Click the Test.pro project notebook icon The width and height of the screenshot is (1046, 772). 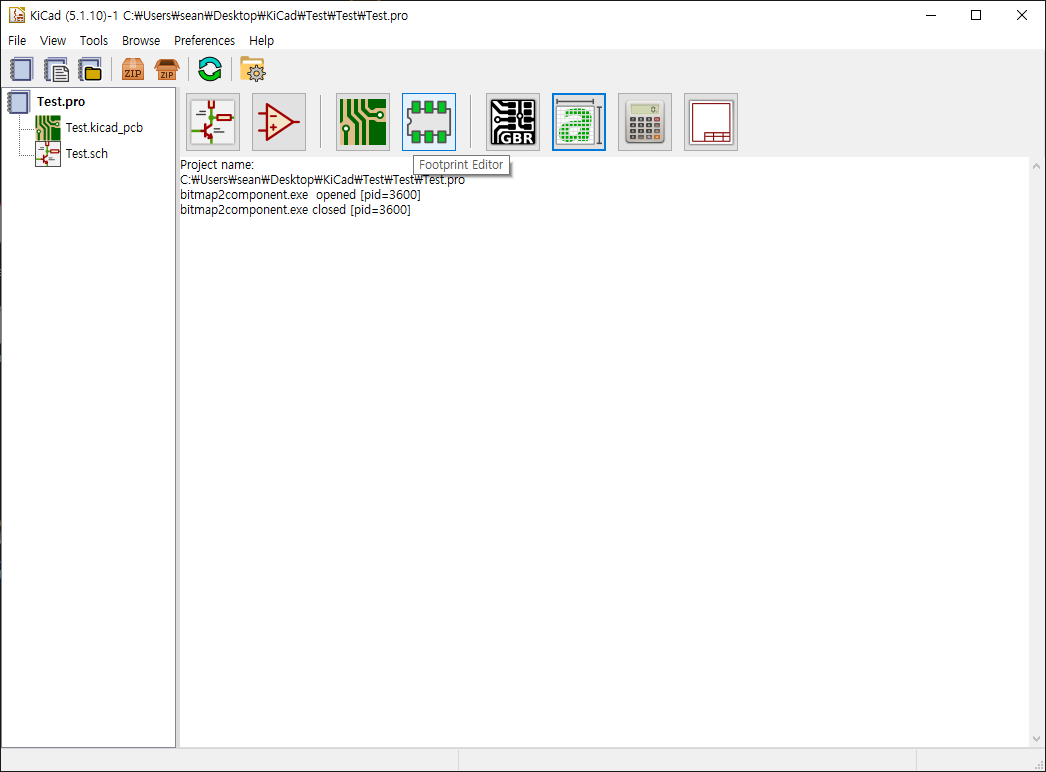19,101
